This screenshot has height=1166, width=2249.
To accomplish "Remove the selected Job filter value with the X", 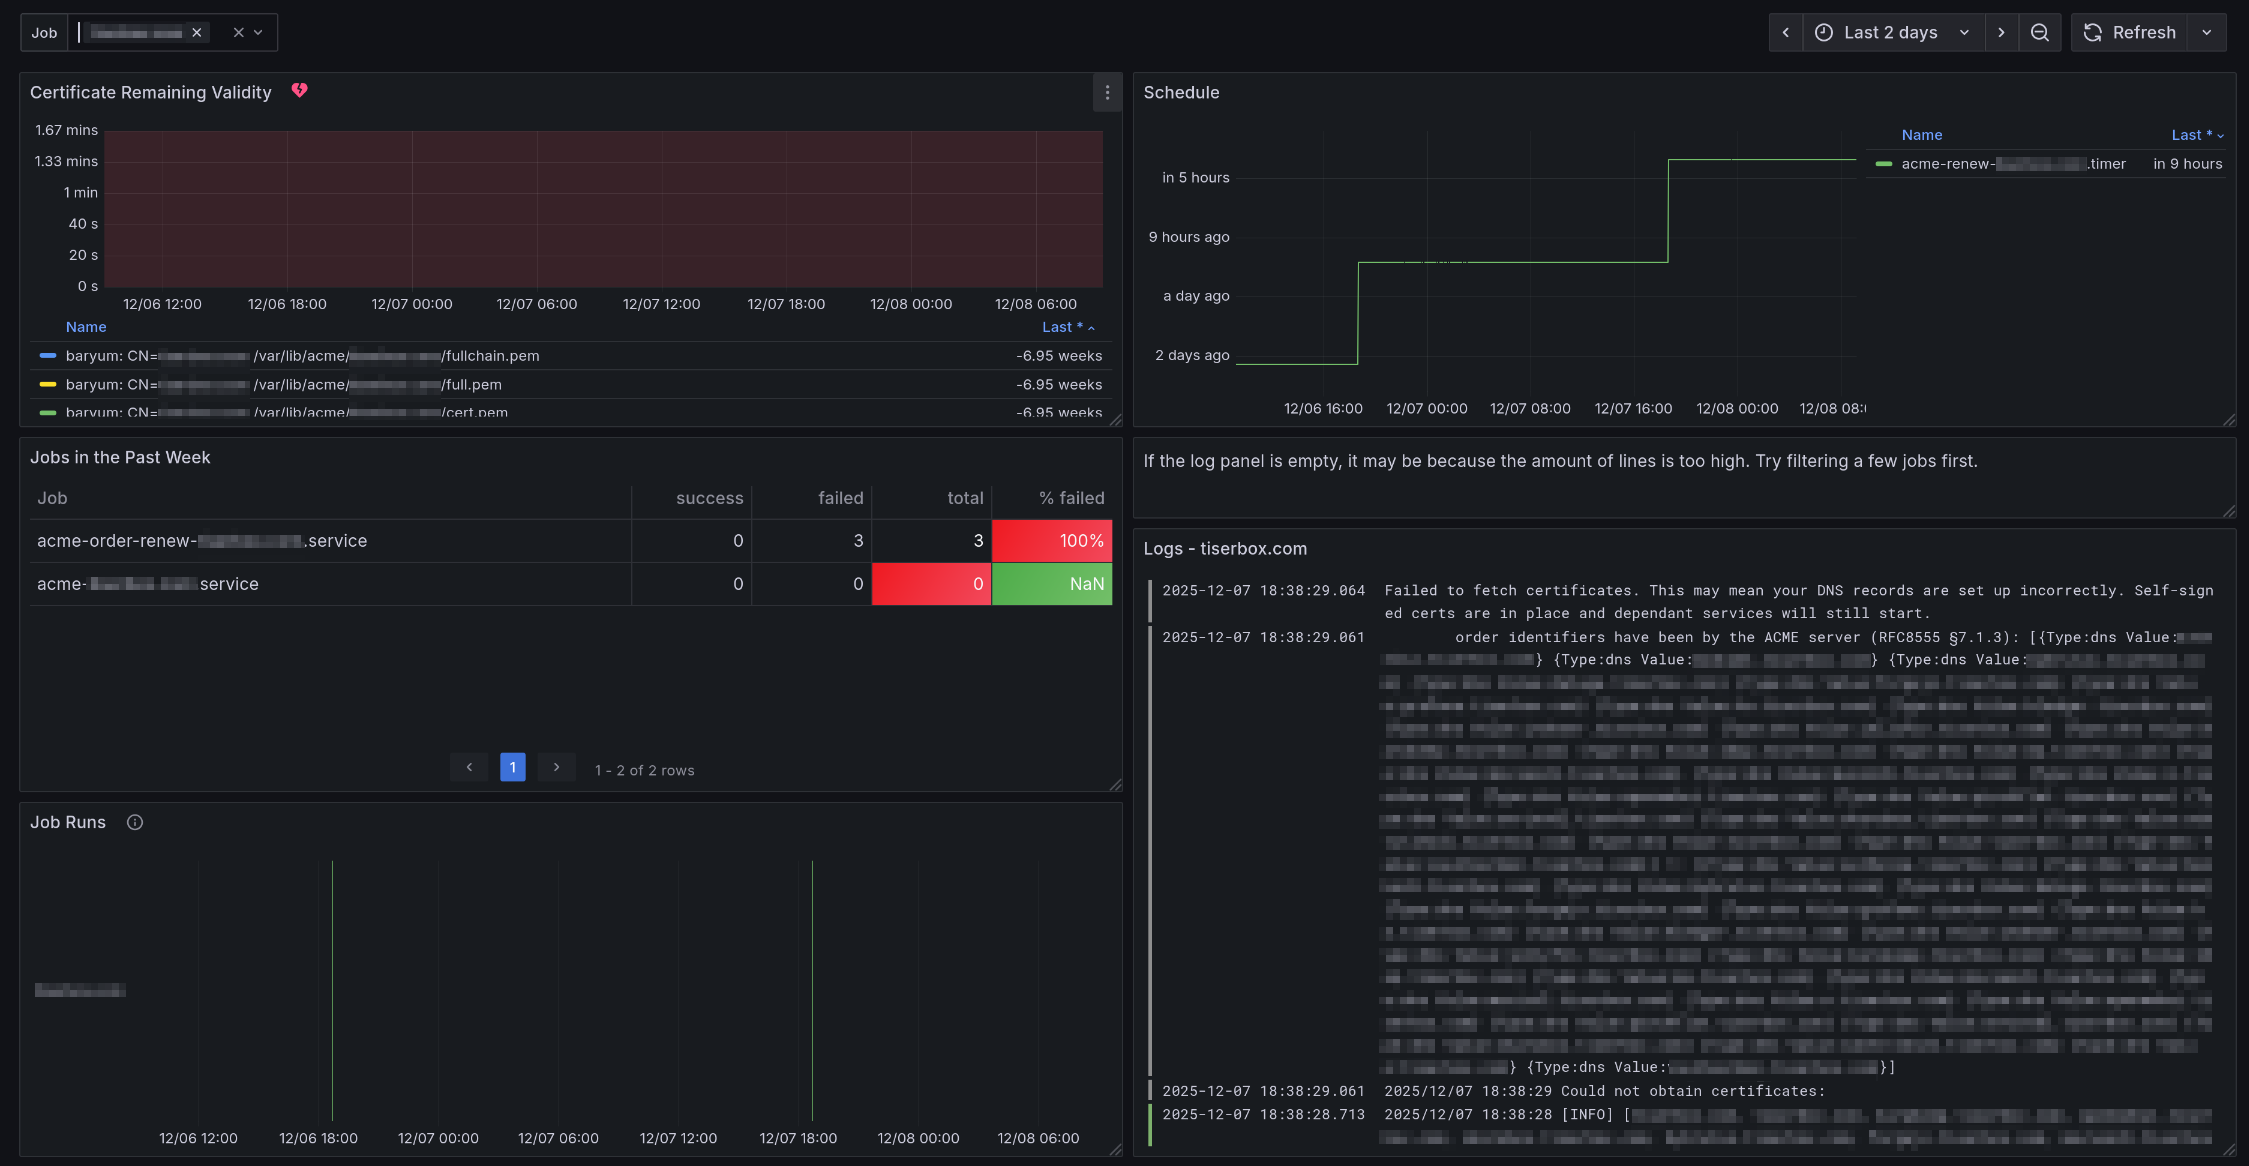I will [x=197, y=31].
